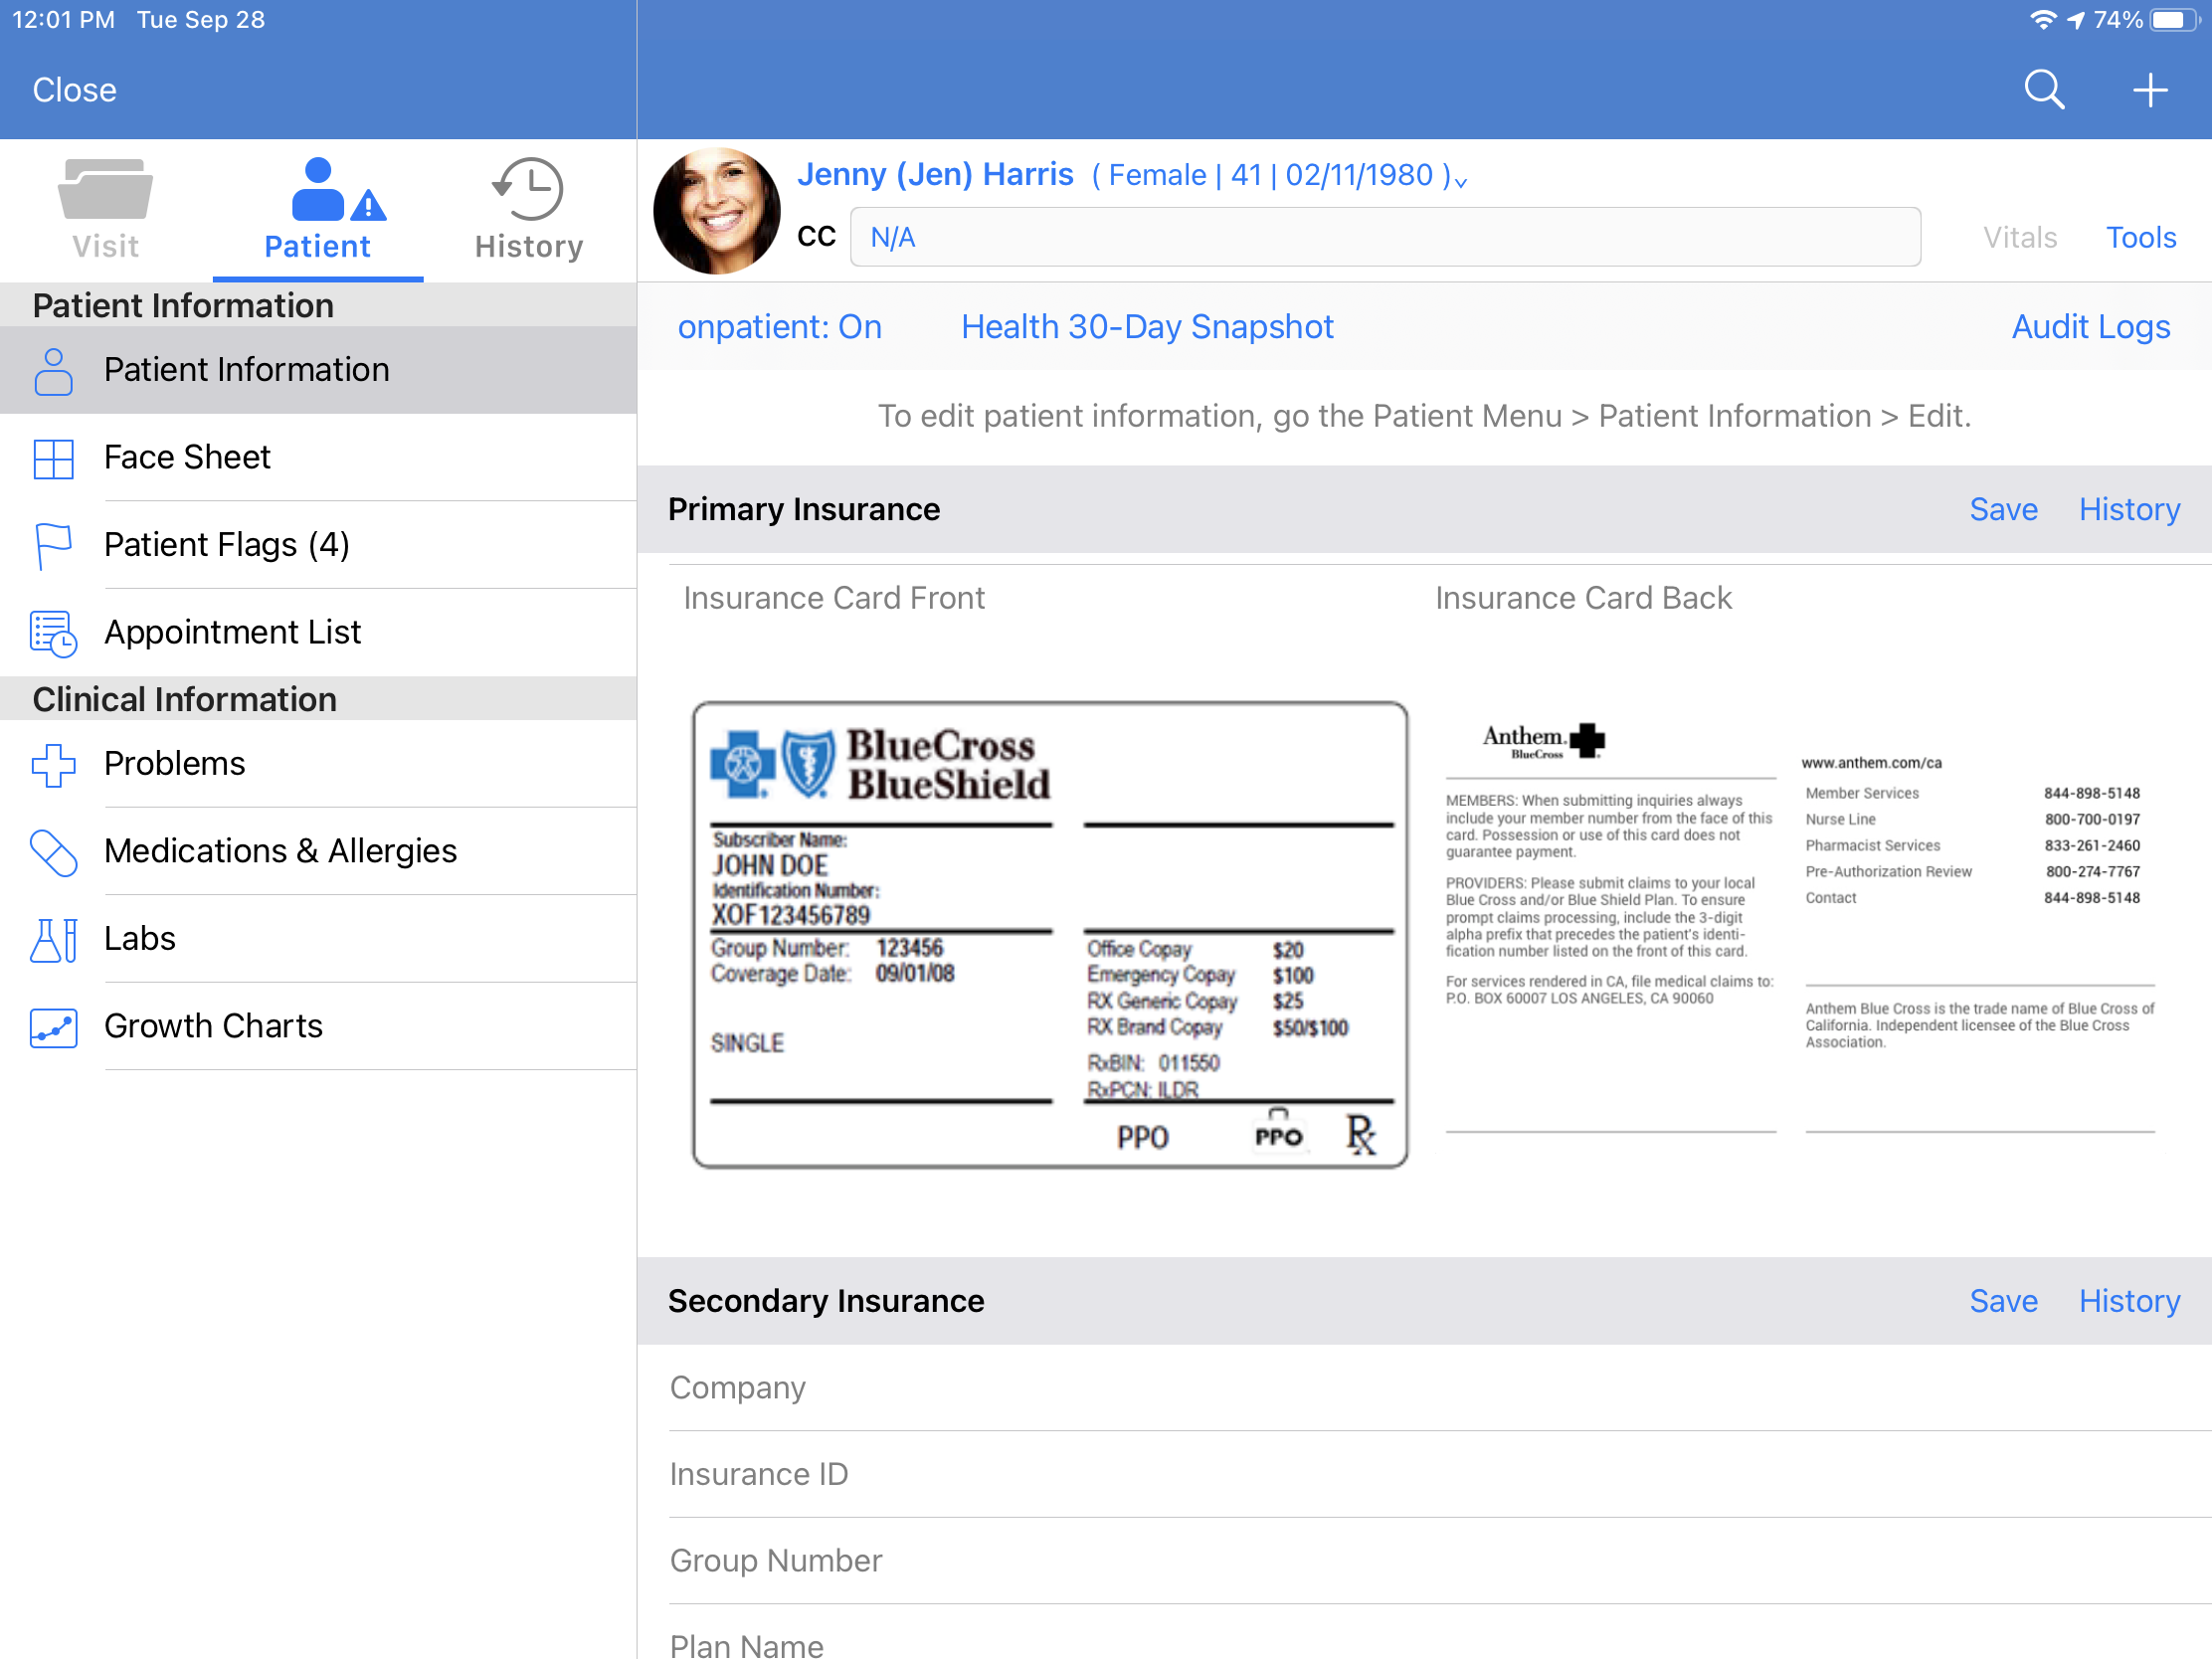Open Patient Information menu row
2212x1659 pixels.
click(x=318, y=370)
